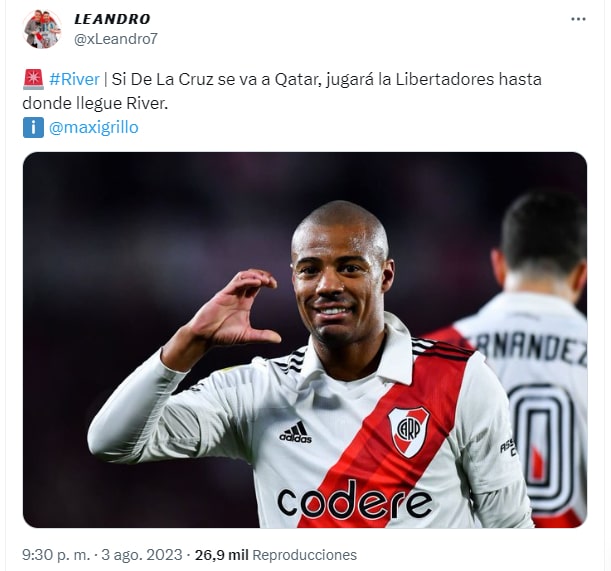Viewport: 611px width, 571px height.
Task: Open the attached player photo
Action: (x=305, y=340)
